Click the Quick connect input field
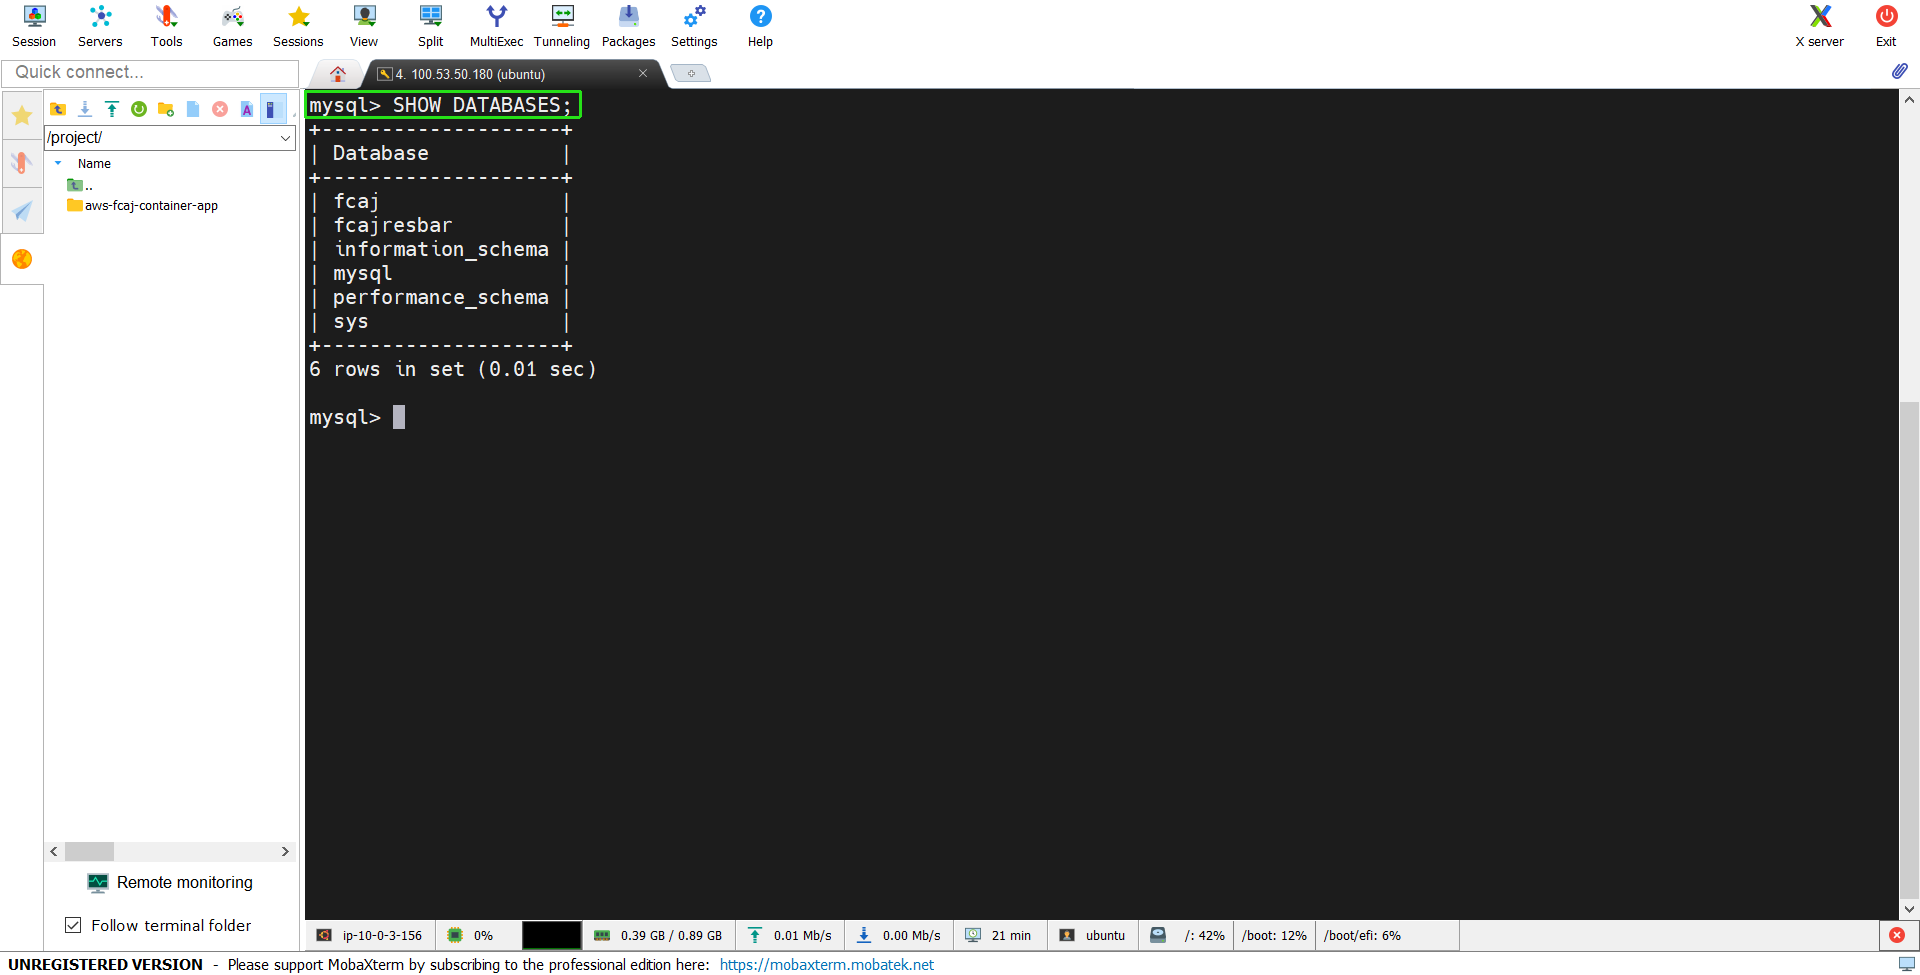Screen dimensions: 1920x975 pyautogui.click(x=150, y=72)
